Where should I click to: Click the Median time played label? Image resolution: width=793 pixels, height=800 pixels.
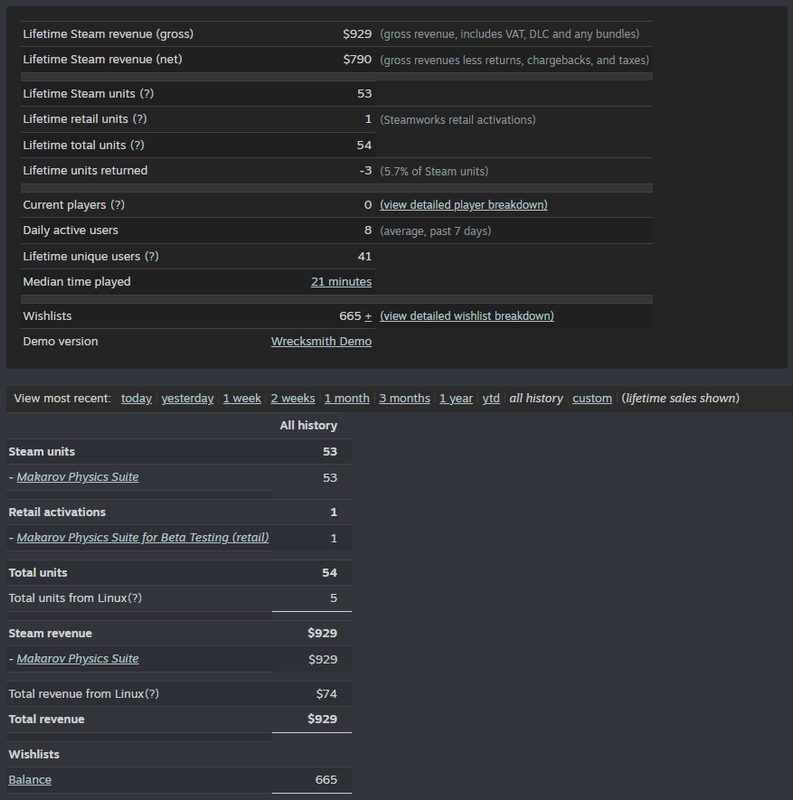click(77, 282)
